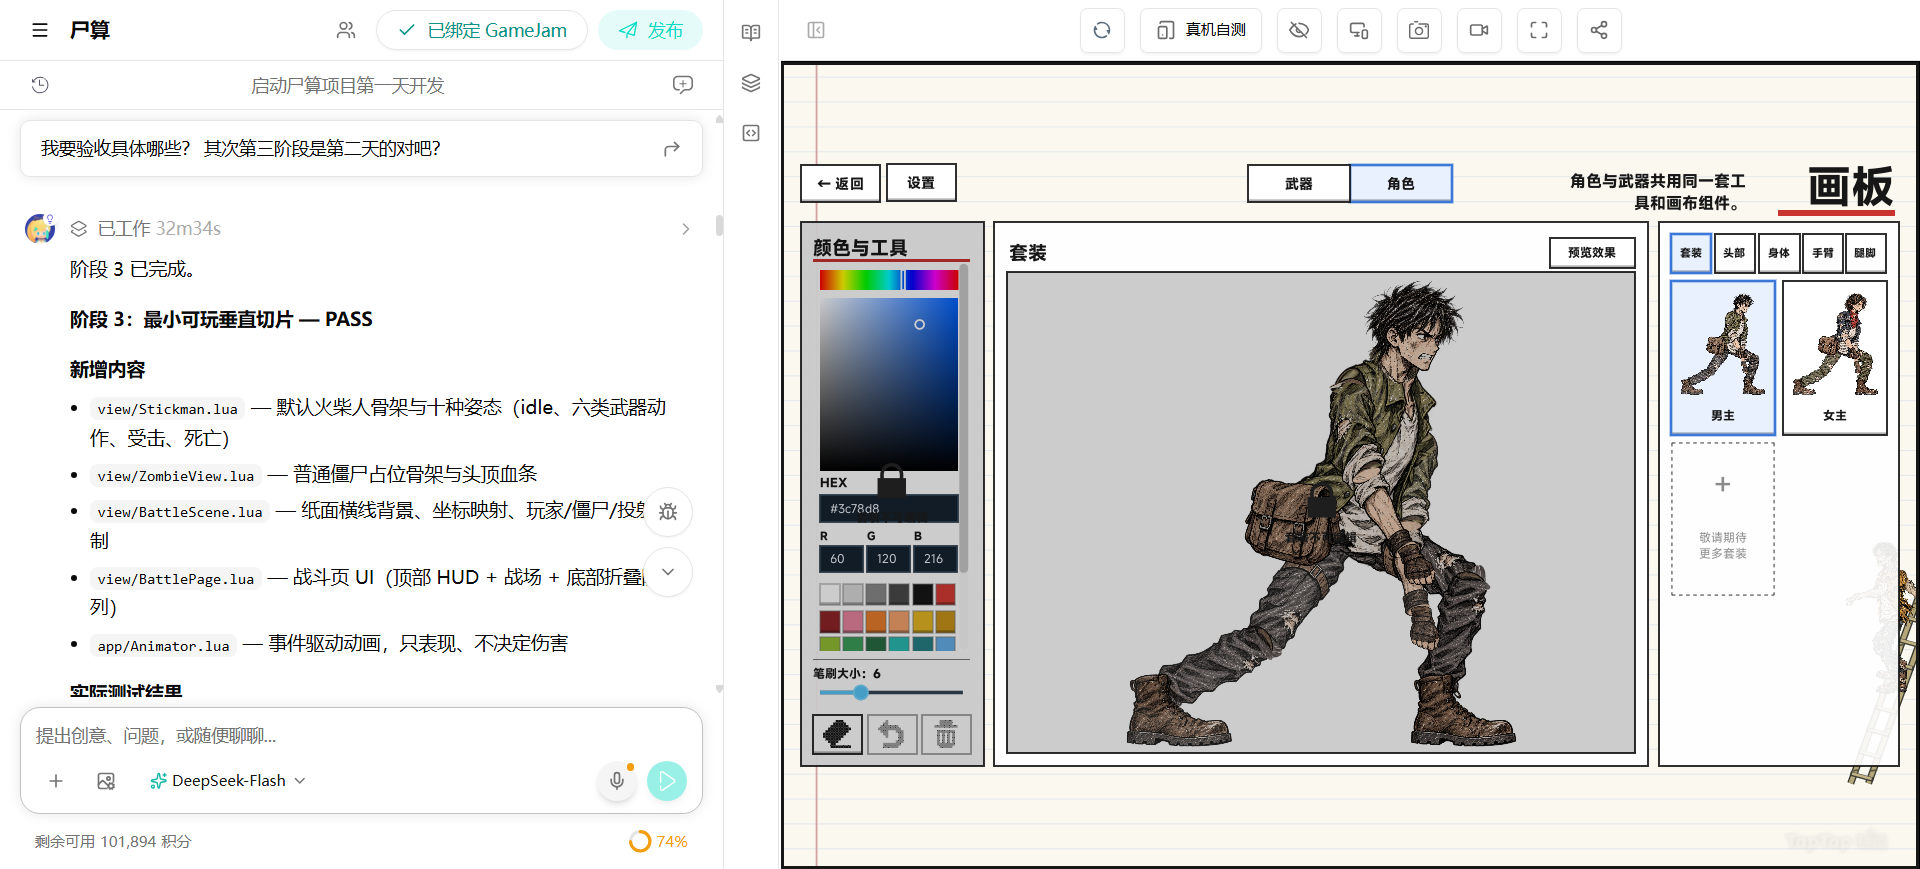Open the DeepSeek-Flash model dropdown

click(228, 781)
